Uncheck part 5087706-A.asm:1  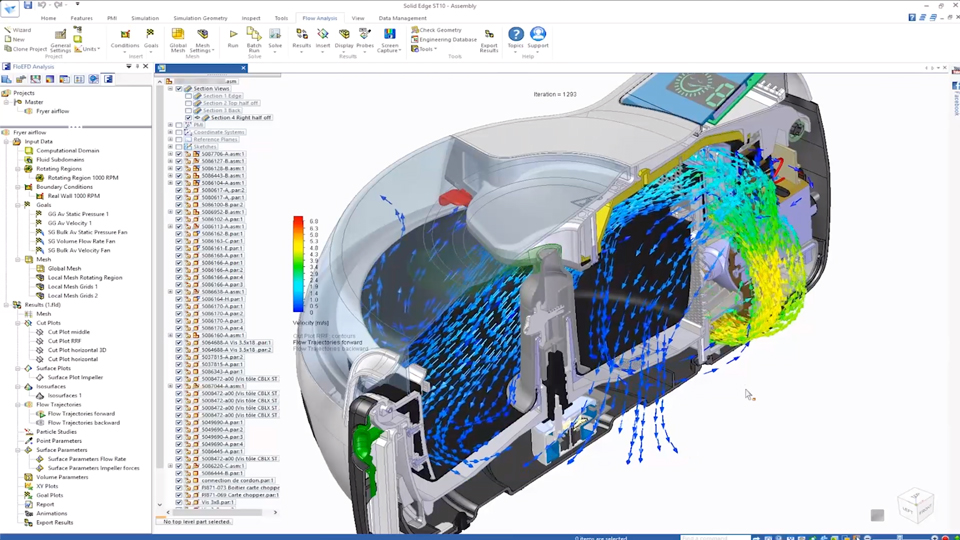(179, 154)
